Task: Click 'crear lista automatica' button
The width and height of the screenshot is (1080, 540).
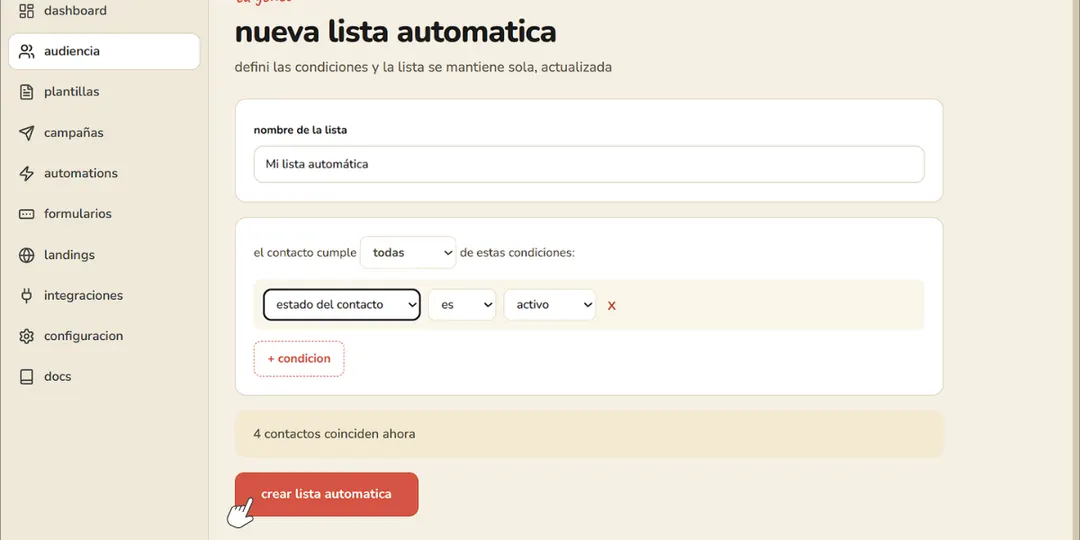Action: pyautogui.click(x=326, y=494)
